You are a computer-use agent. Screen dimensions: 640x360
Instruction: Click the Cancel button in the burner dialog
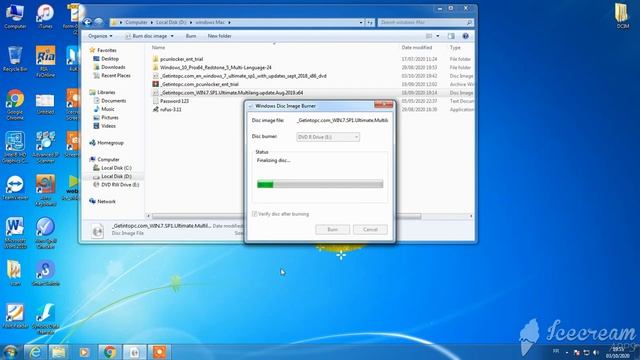(x=370, y=229)
